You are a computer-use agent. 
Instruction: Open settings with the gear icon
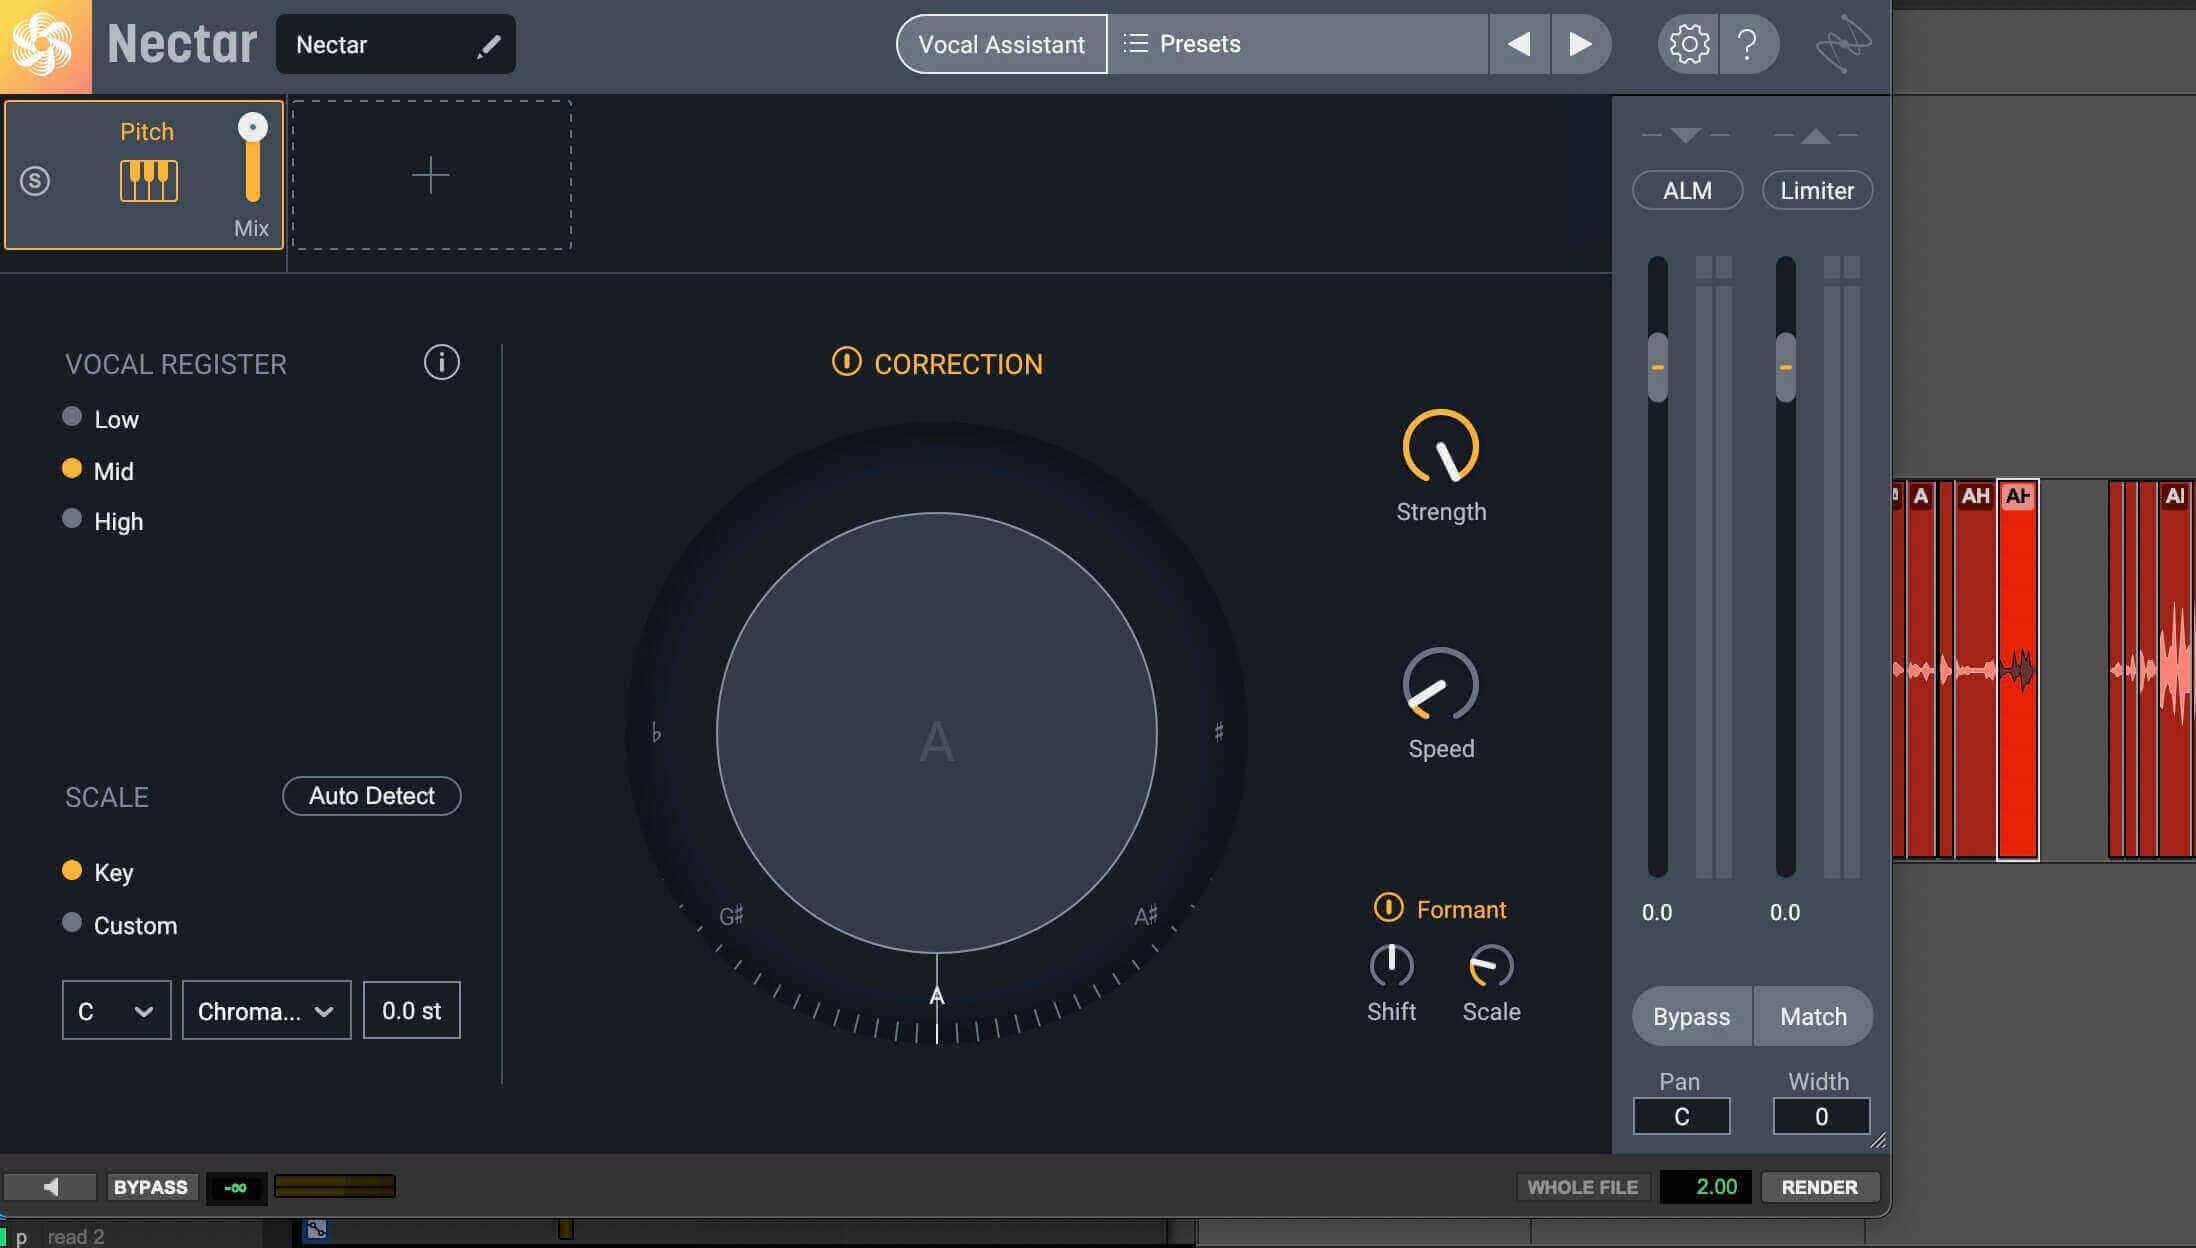(1689, 44)
